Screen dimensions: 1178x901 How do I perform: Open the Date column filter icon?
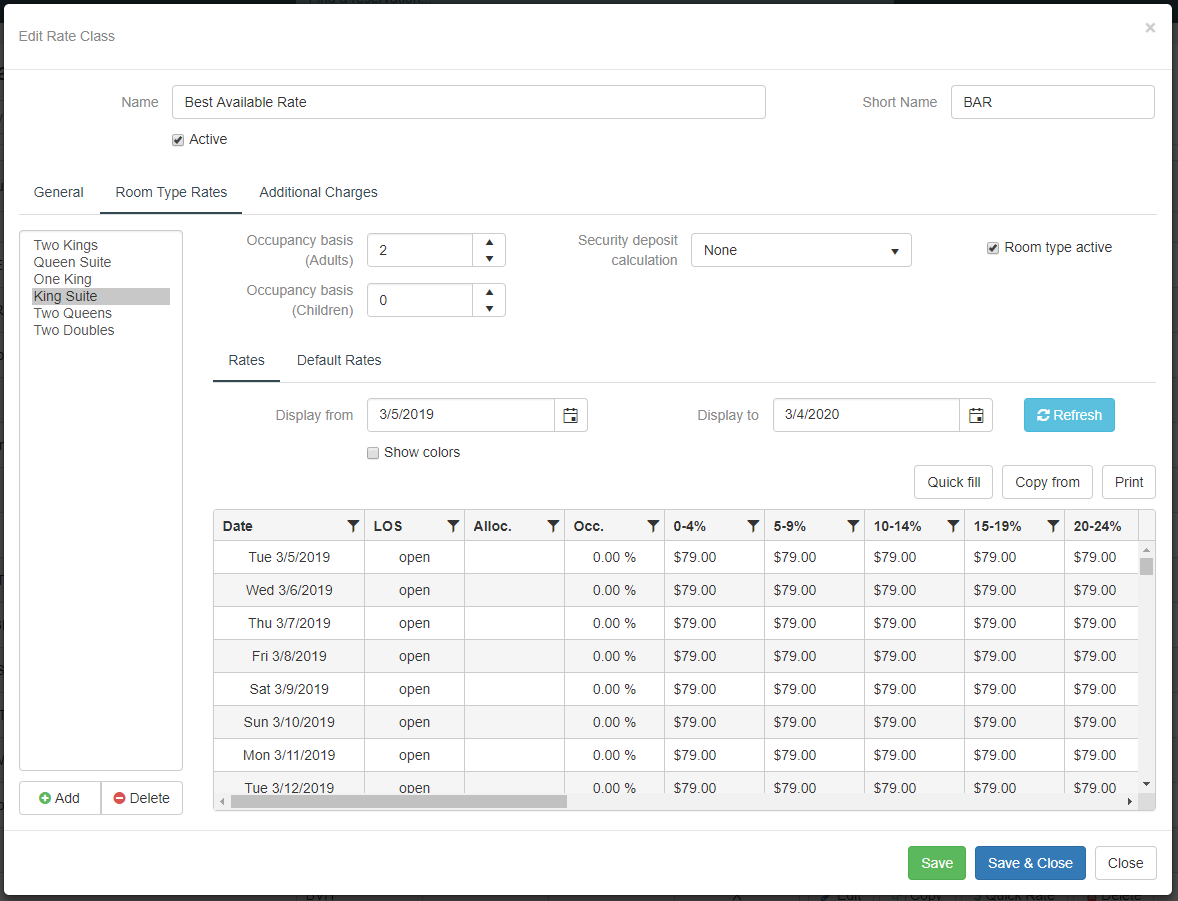tap(353, 526)
